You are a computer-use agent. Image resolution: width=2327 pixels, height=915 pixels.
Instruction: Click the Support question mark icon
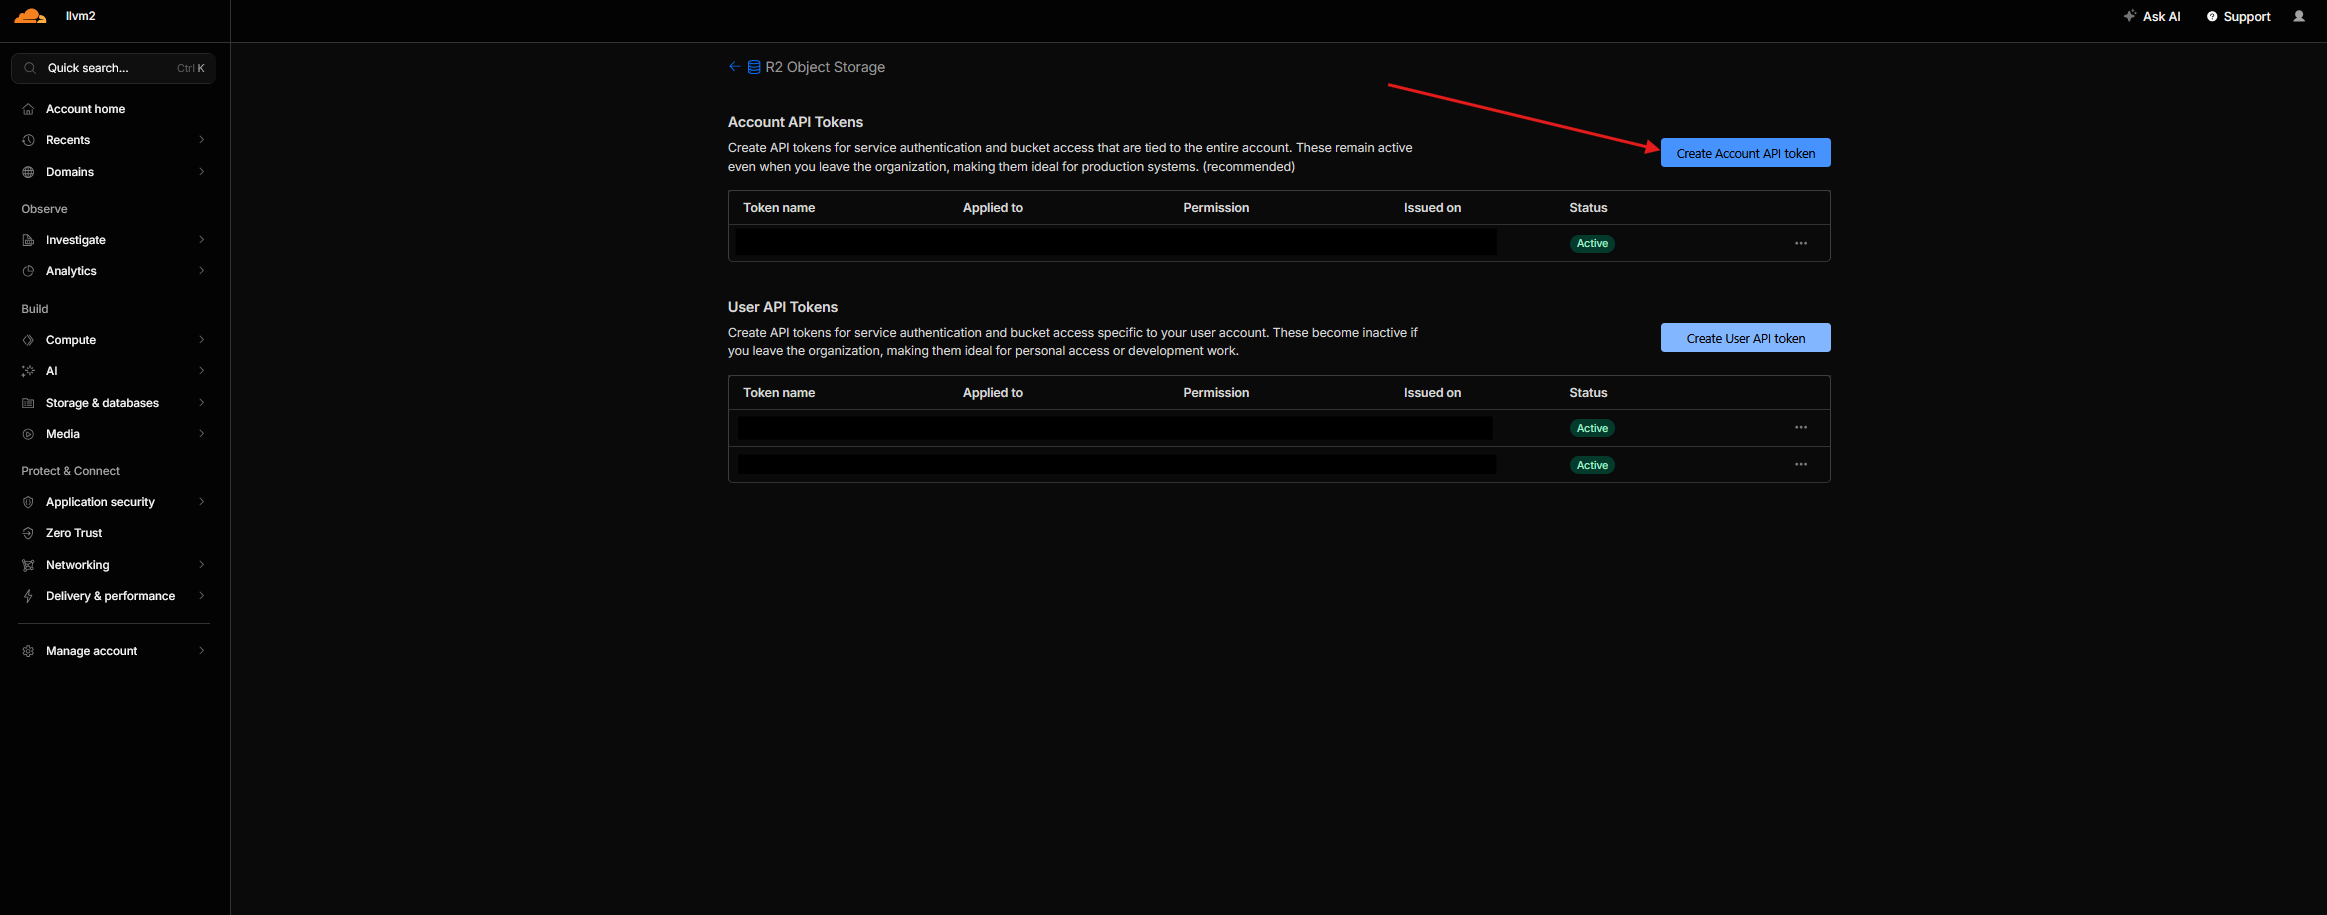tap(2212, 16)
